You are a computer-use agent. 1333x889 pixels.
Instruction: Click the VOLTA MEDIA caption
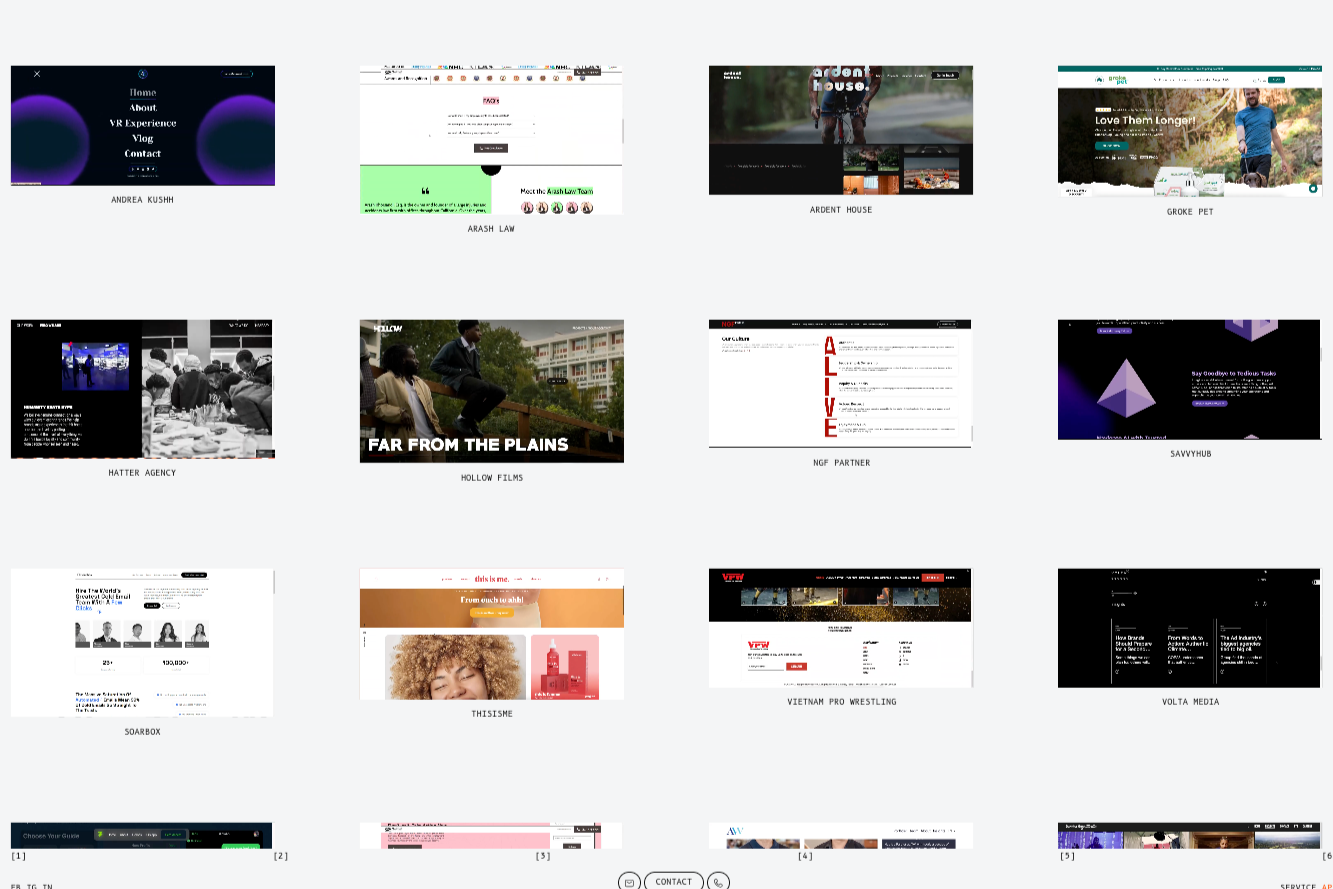pyautogui.click(x=1190, y=702)
